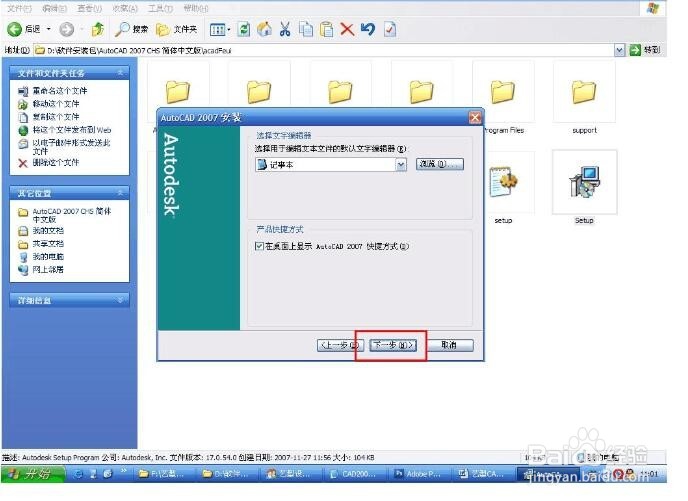Expand the 详细信息 panel
688x501 pixels.
pos(120,300)
